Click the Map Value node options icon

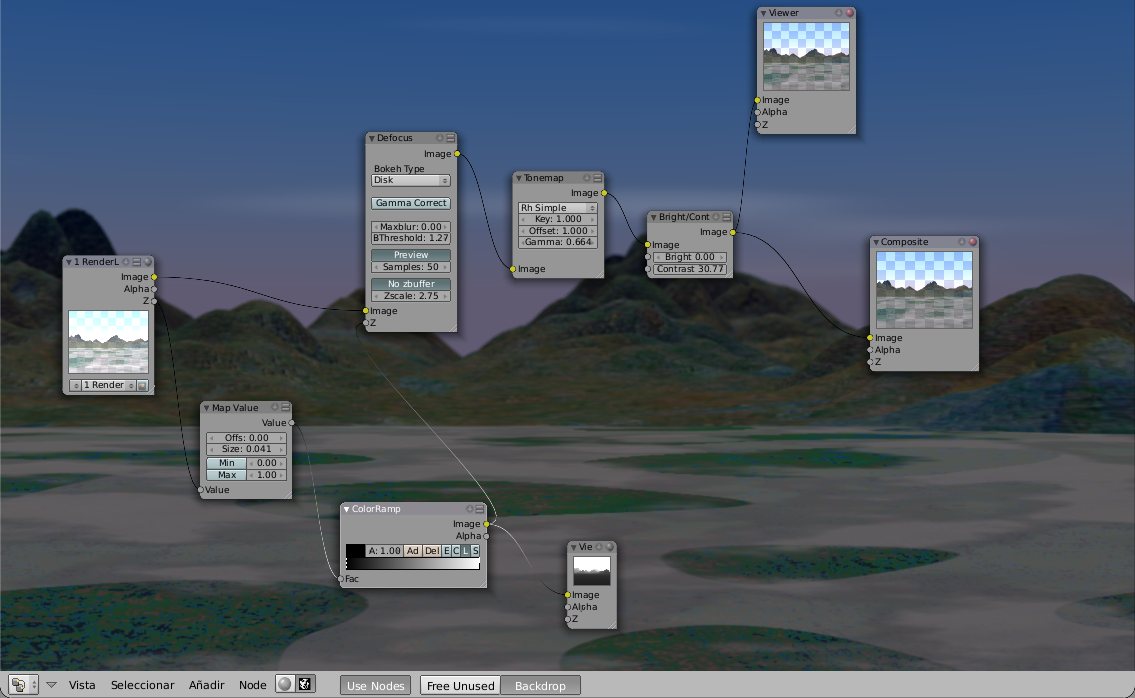tap(285, 408)
